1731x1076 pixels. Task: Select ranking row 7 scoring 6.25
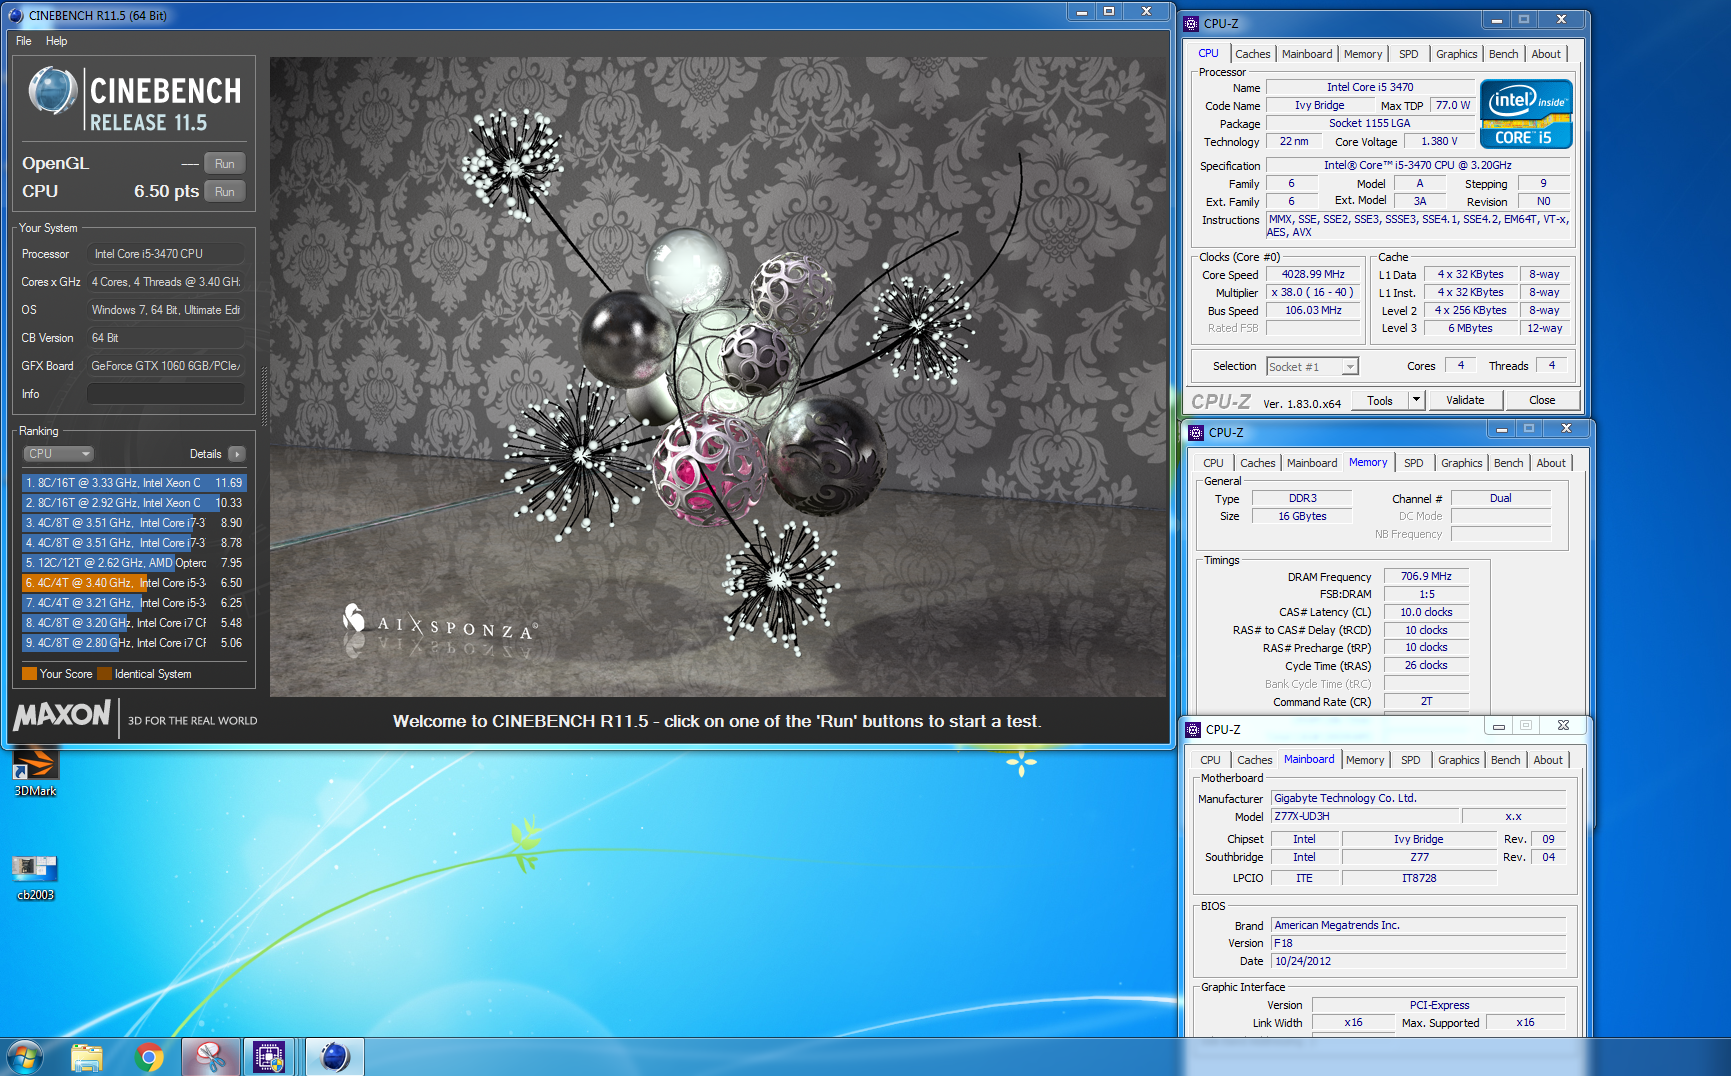[133, 603]
